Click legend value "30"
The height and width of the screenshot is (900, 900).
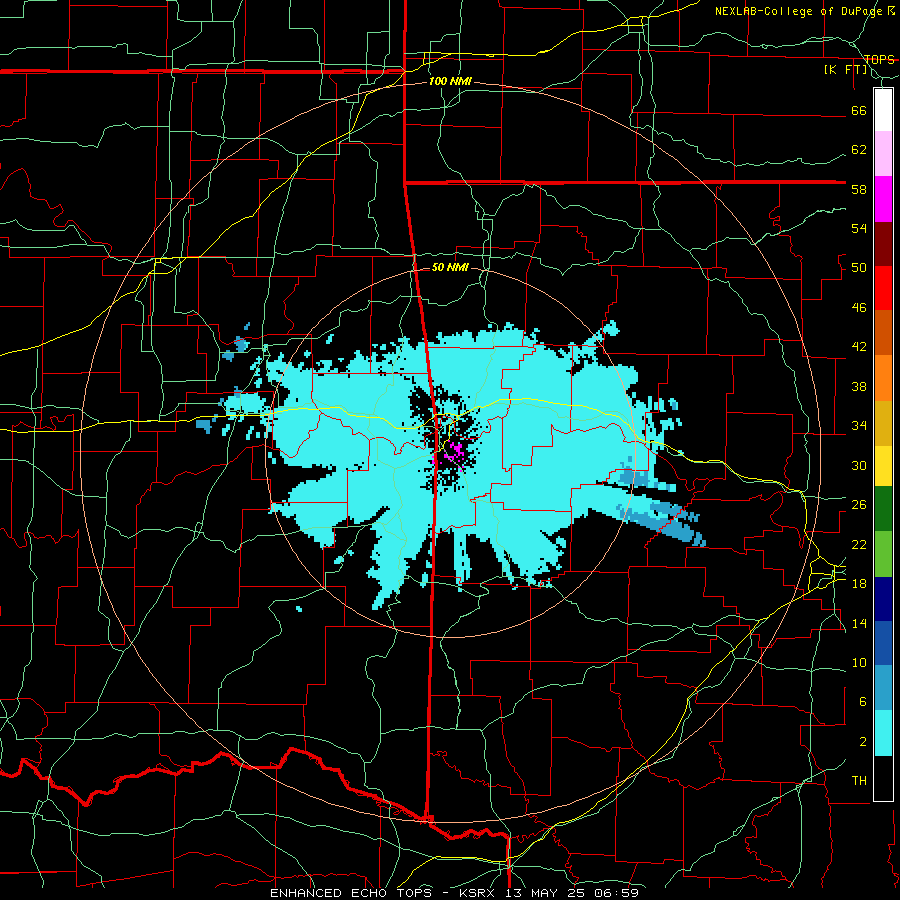click(859, 465)
